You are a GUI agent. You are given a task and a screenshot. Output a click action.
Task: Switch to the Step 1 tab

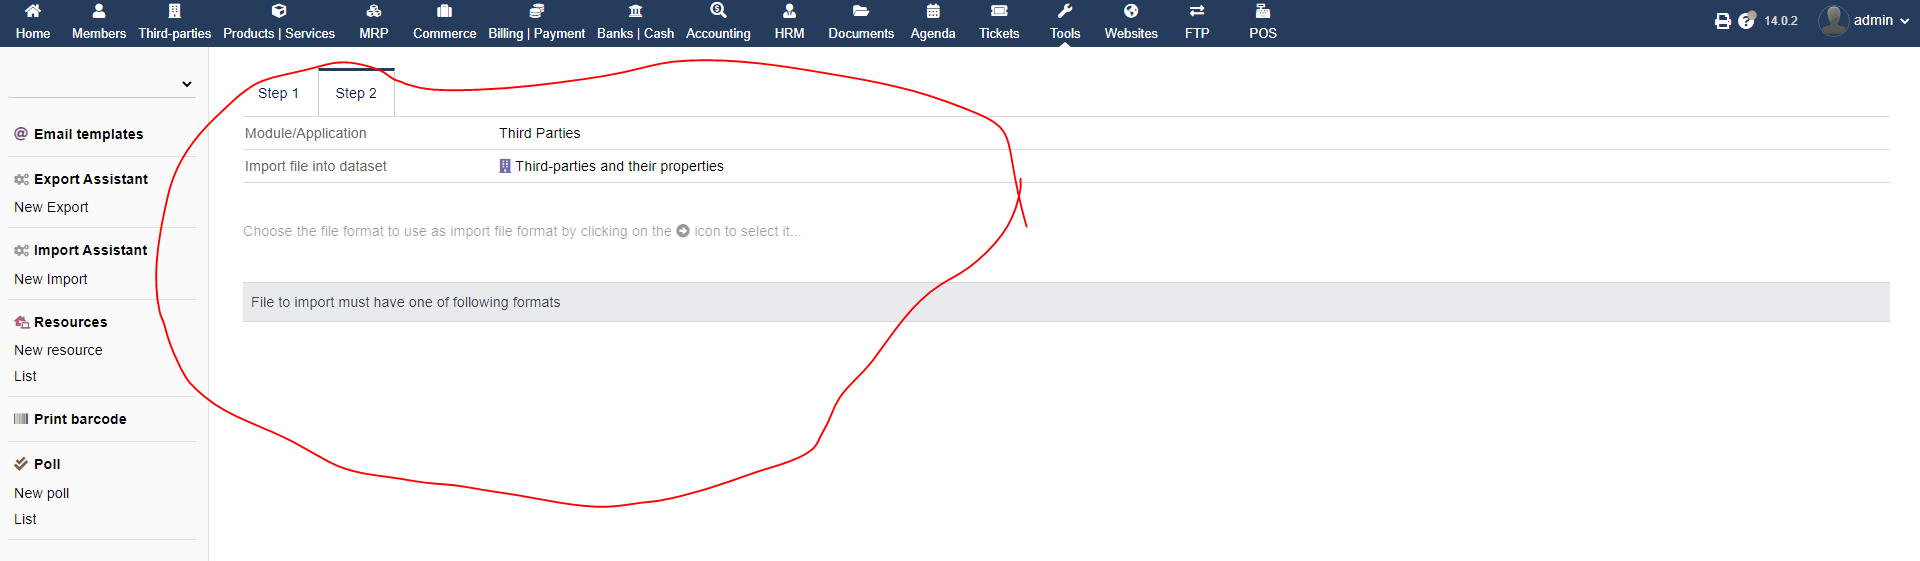click(278, 93)
